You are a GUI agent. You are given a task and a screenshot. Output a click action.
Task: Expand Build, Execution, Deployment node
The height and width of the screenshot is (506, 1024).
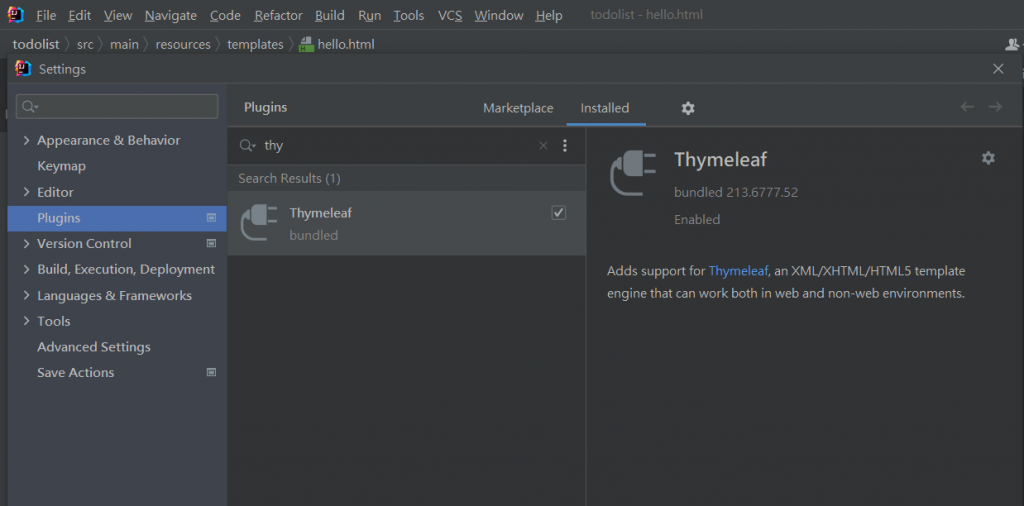pos(27,269)
